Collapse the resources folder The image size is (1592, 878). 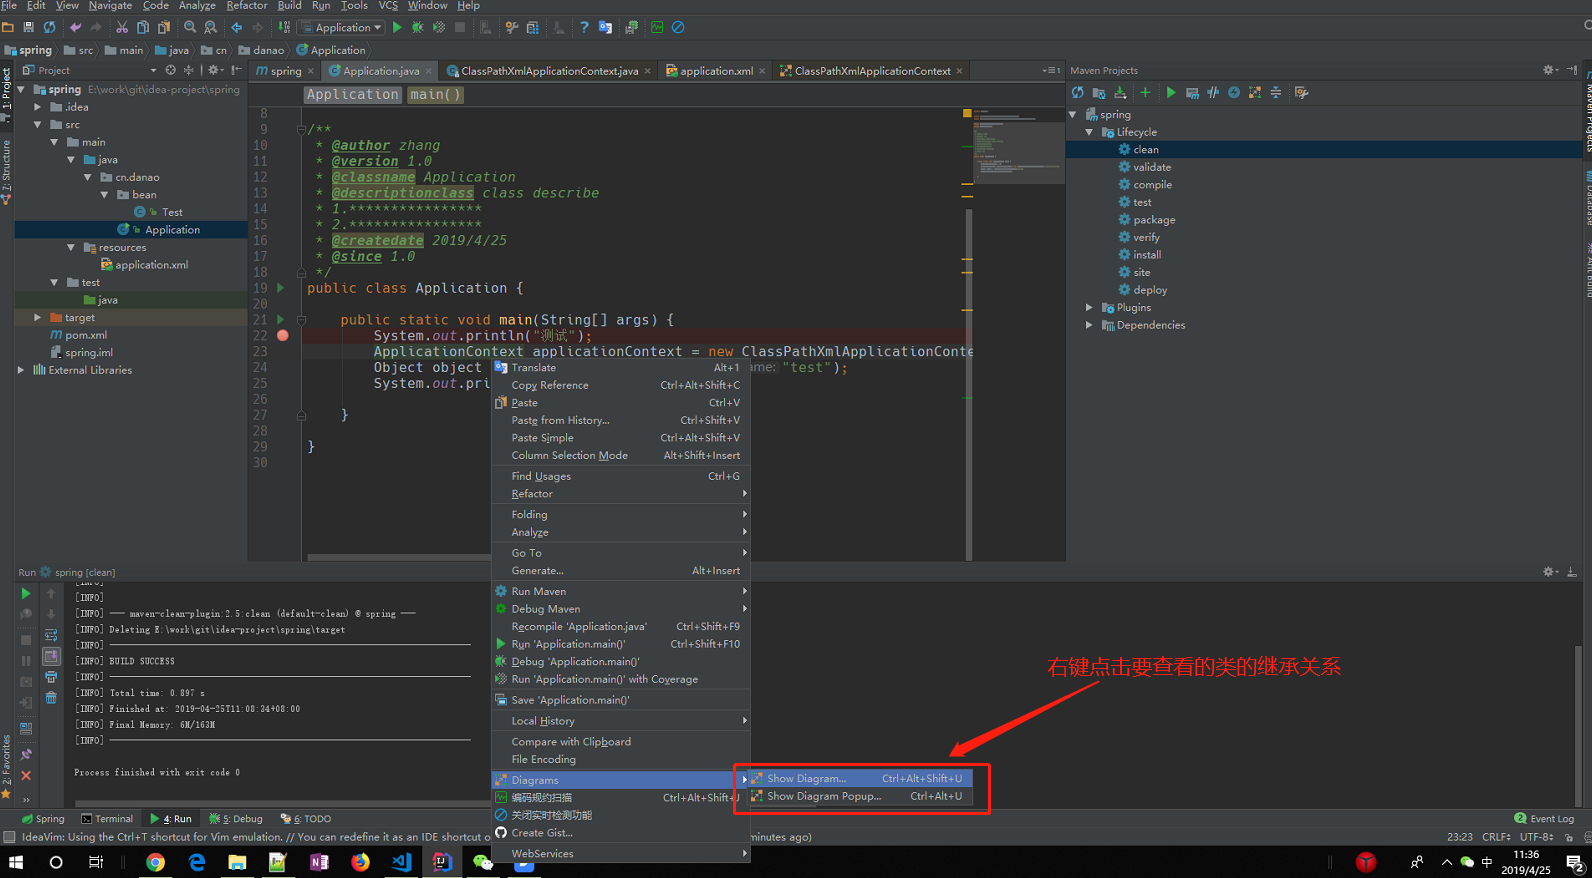pyautogui.click(x=70, y=248)
